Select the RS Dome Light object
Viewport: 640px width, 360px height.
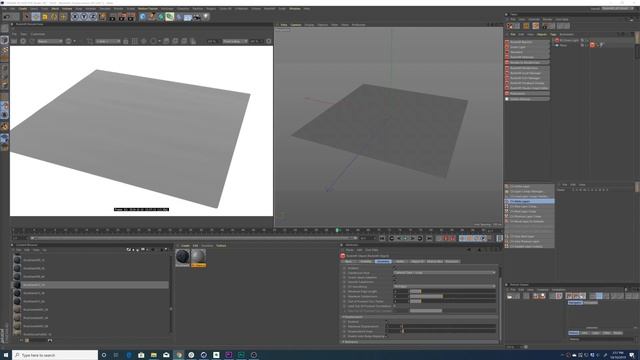click(569, 40)
